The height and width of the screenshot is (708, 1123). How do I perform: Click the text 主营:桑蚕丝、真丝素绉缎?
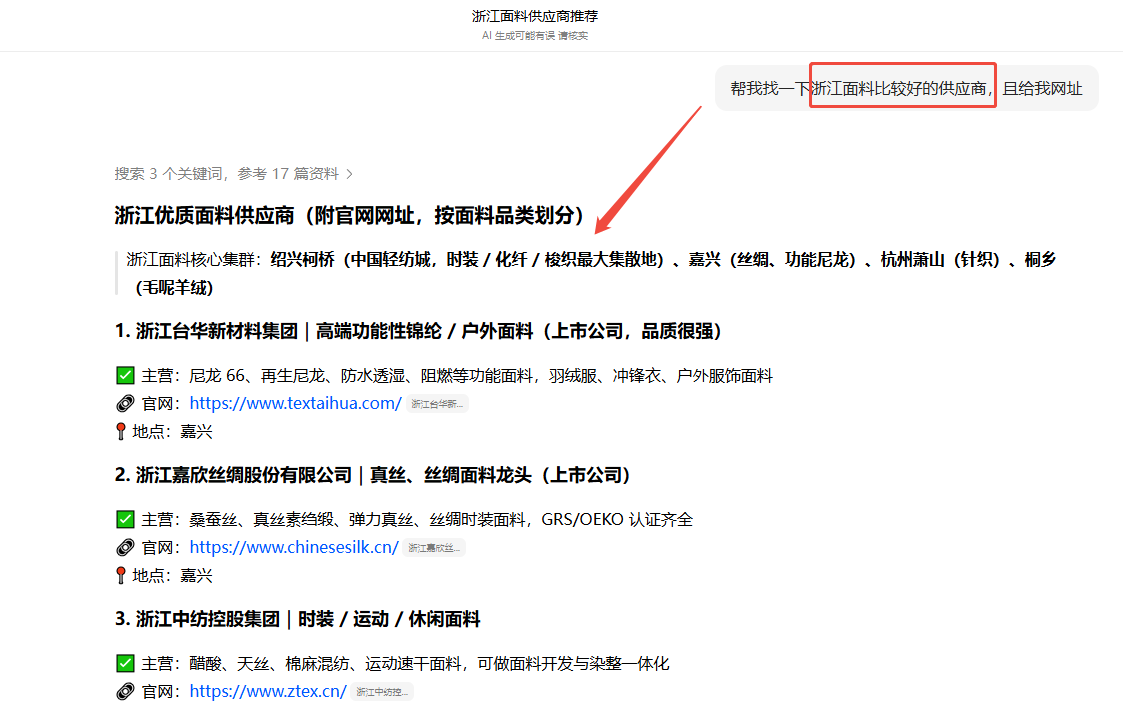coord(417,520)
